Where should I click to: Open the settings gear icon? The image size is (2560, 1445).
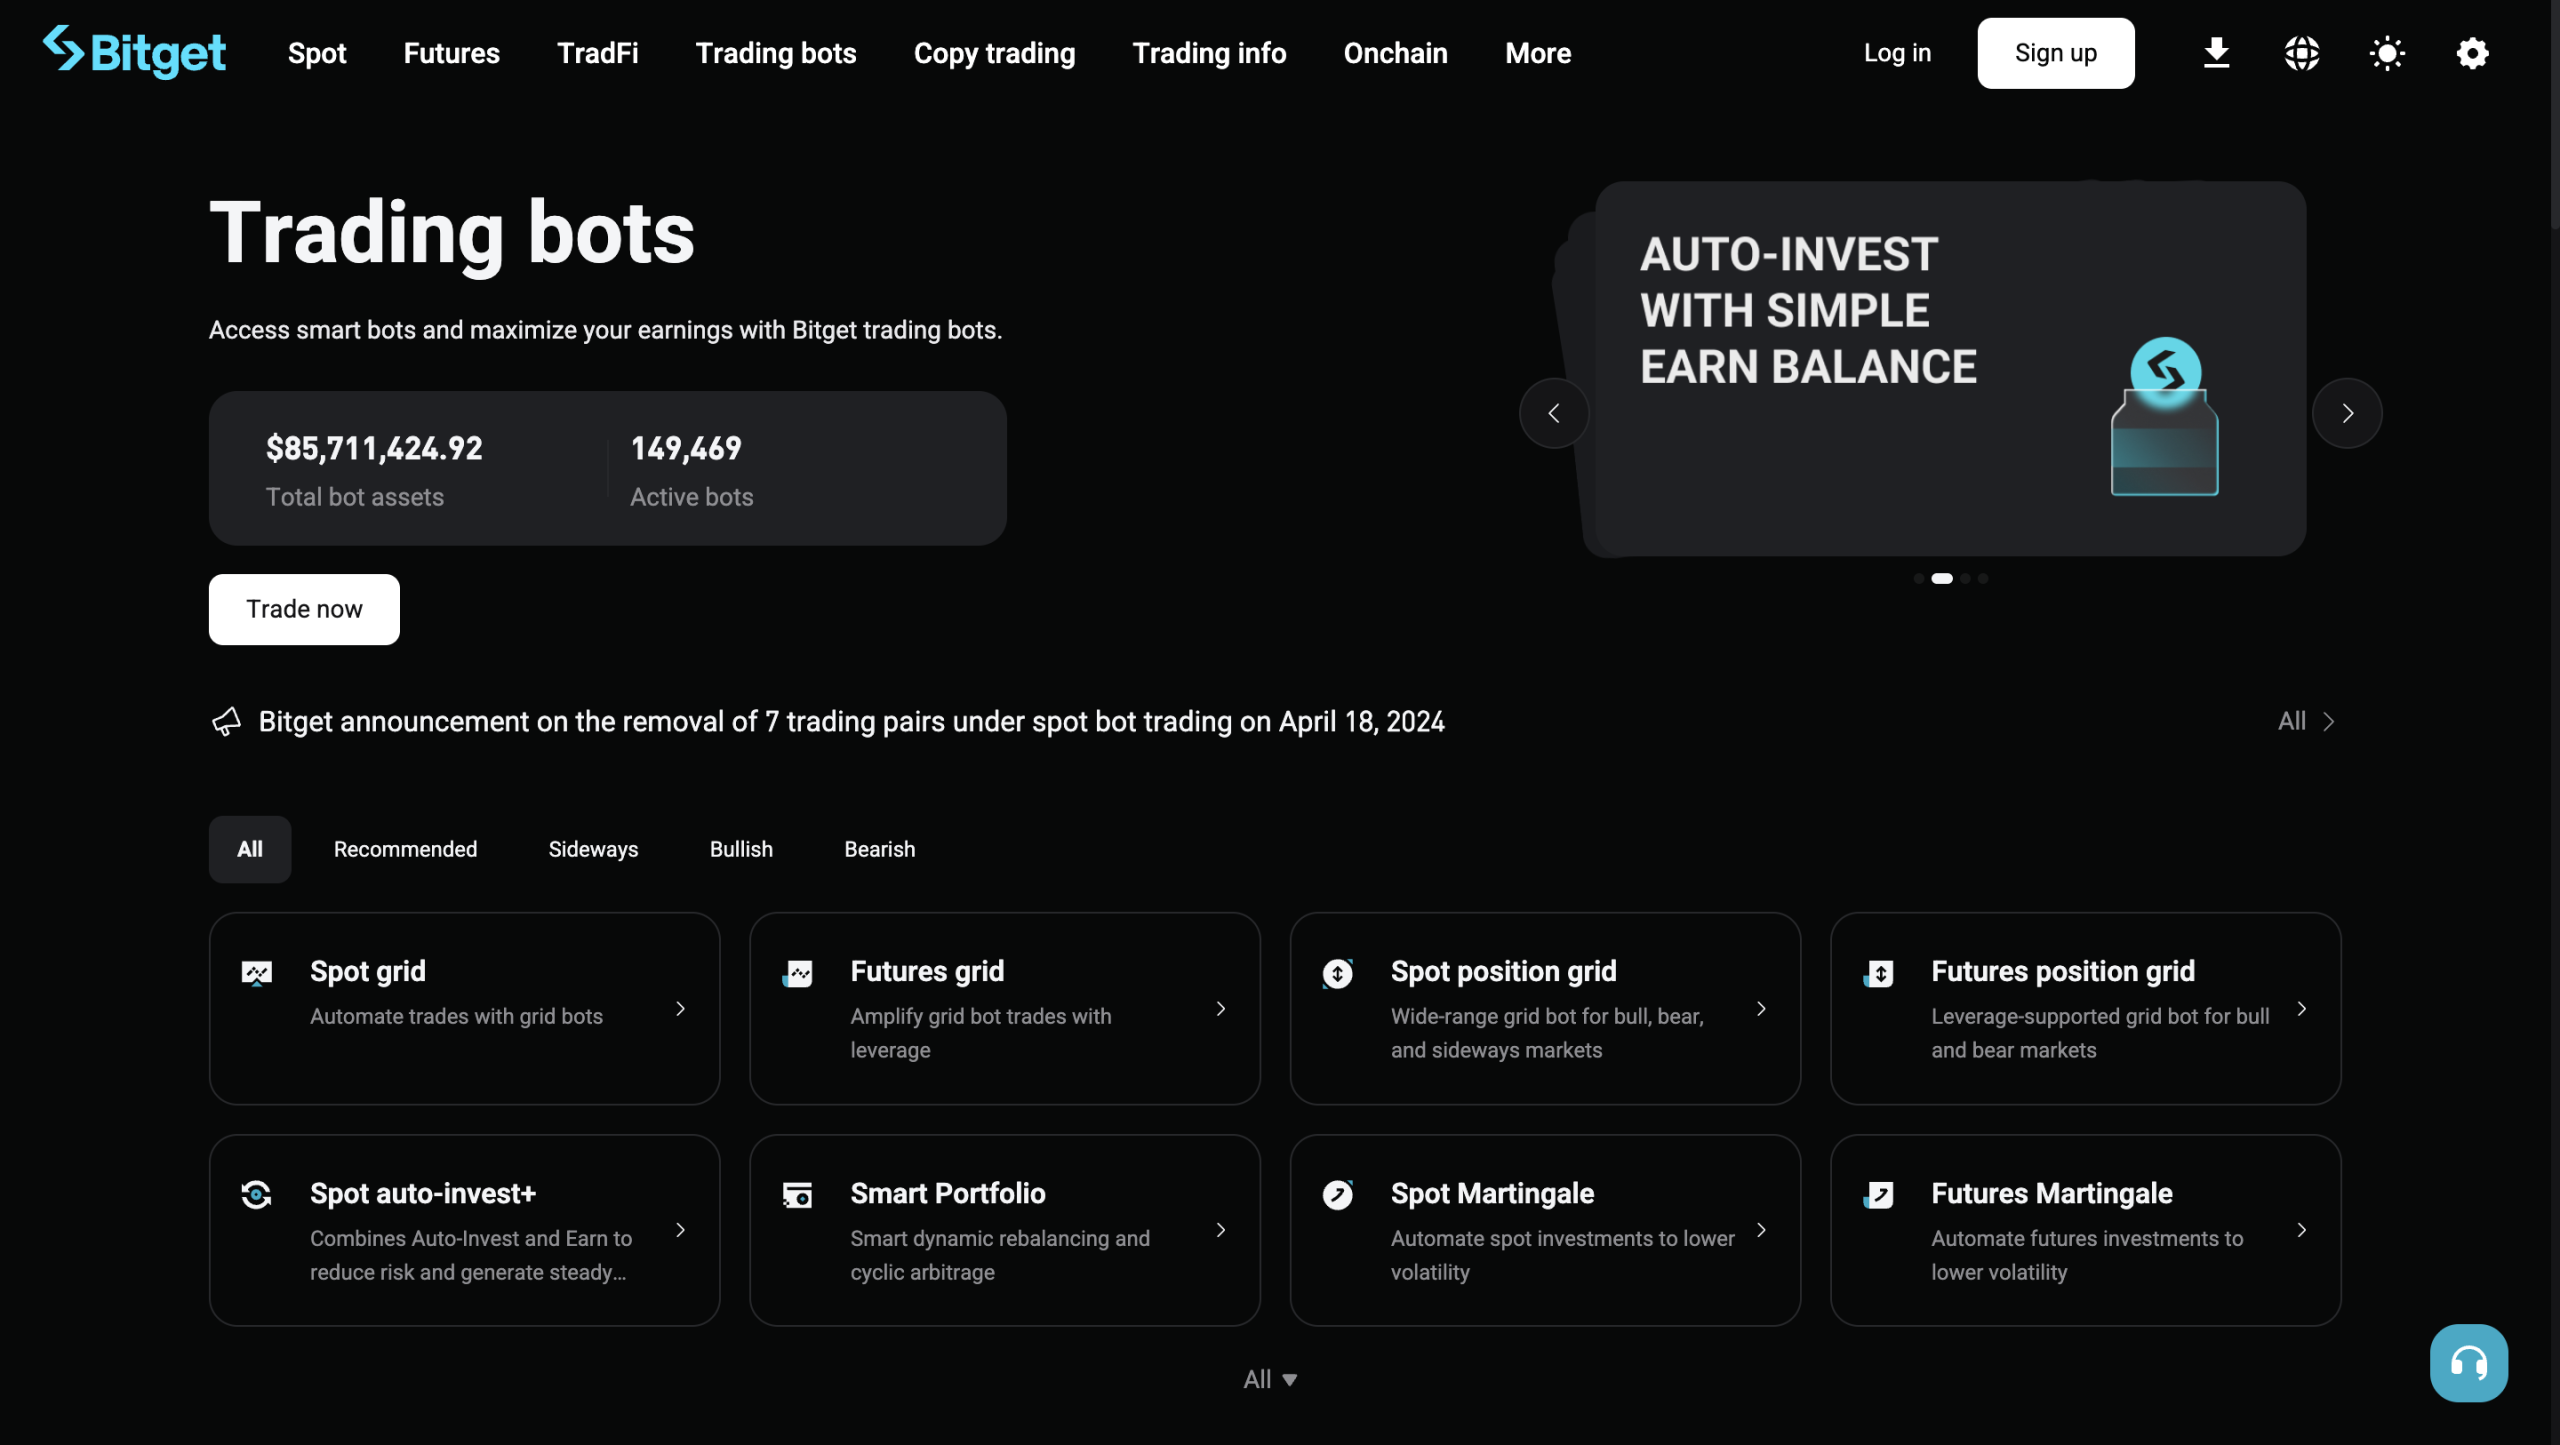[x=2472, y=53]
